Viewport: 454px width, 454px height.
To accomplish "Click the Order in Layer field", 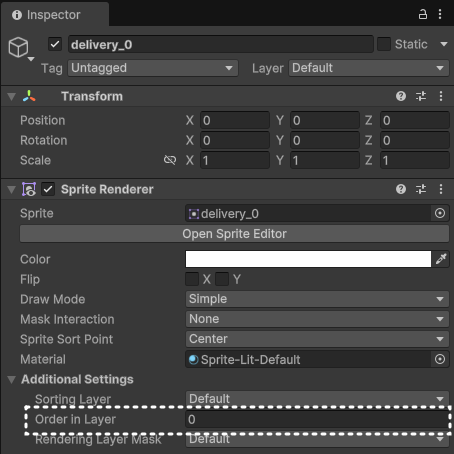I will [317, 419].
